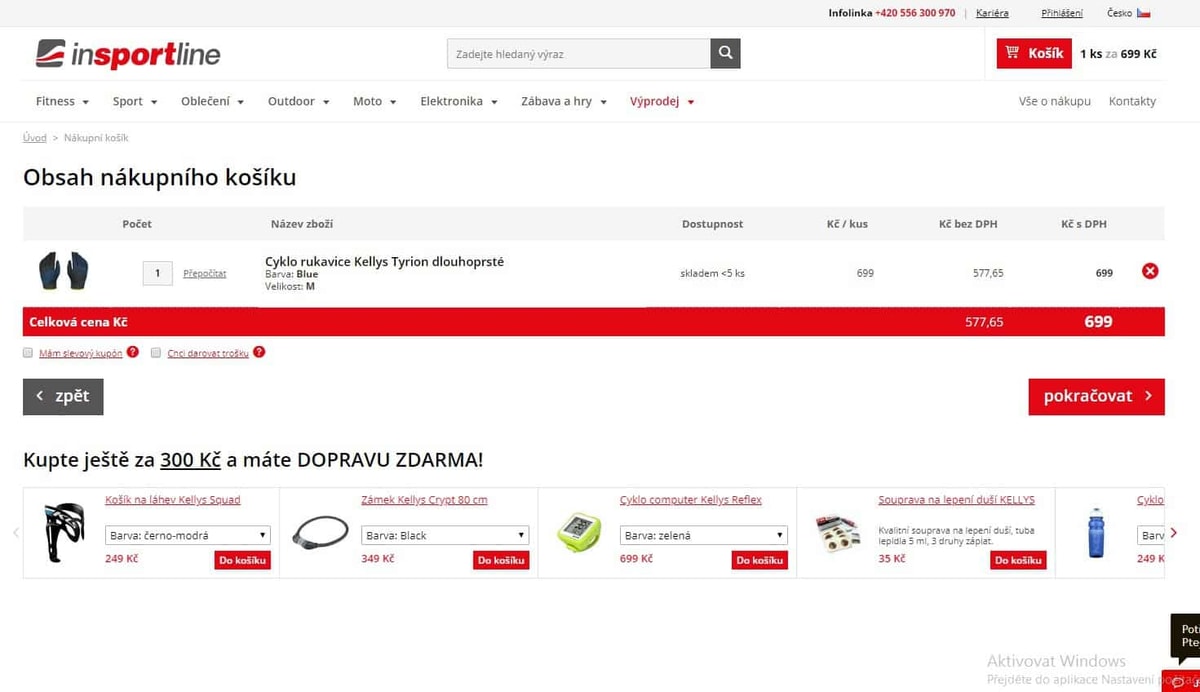Screen dimensions: 1200x692
Task: Click the blue water bottle product image
Action: click(x=1097, y=533)
